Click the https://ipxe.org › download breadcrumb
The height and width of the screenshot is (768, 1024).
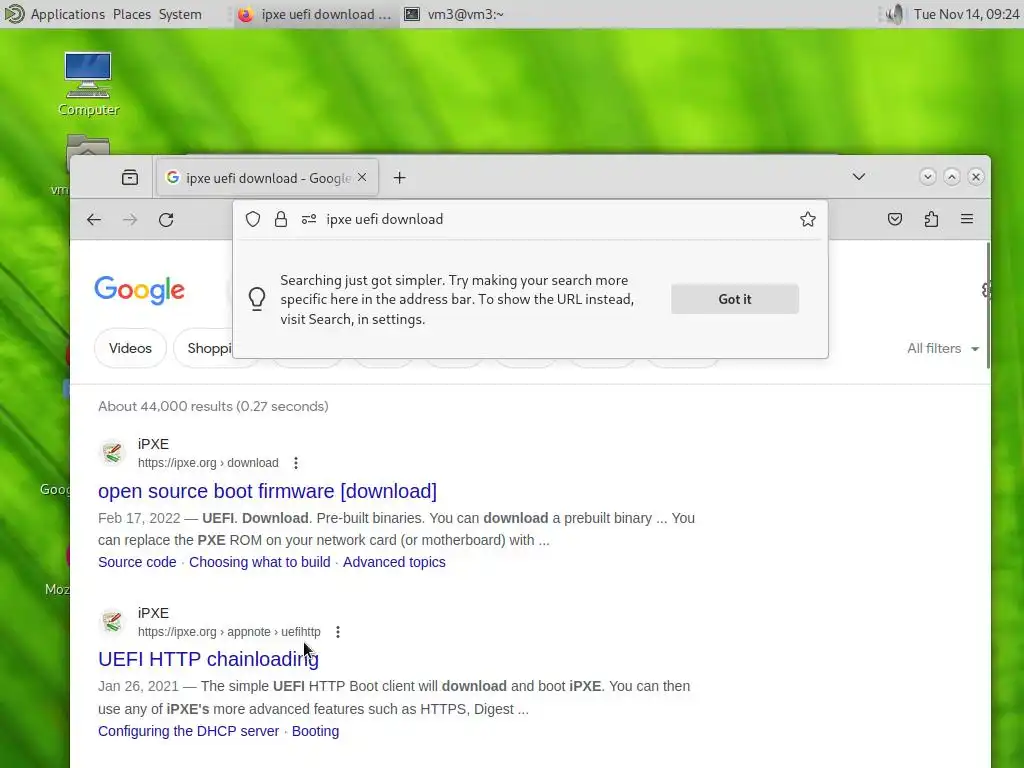[x=208, y=463]
